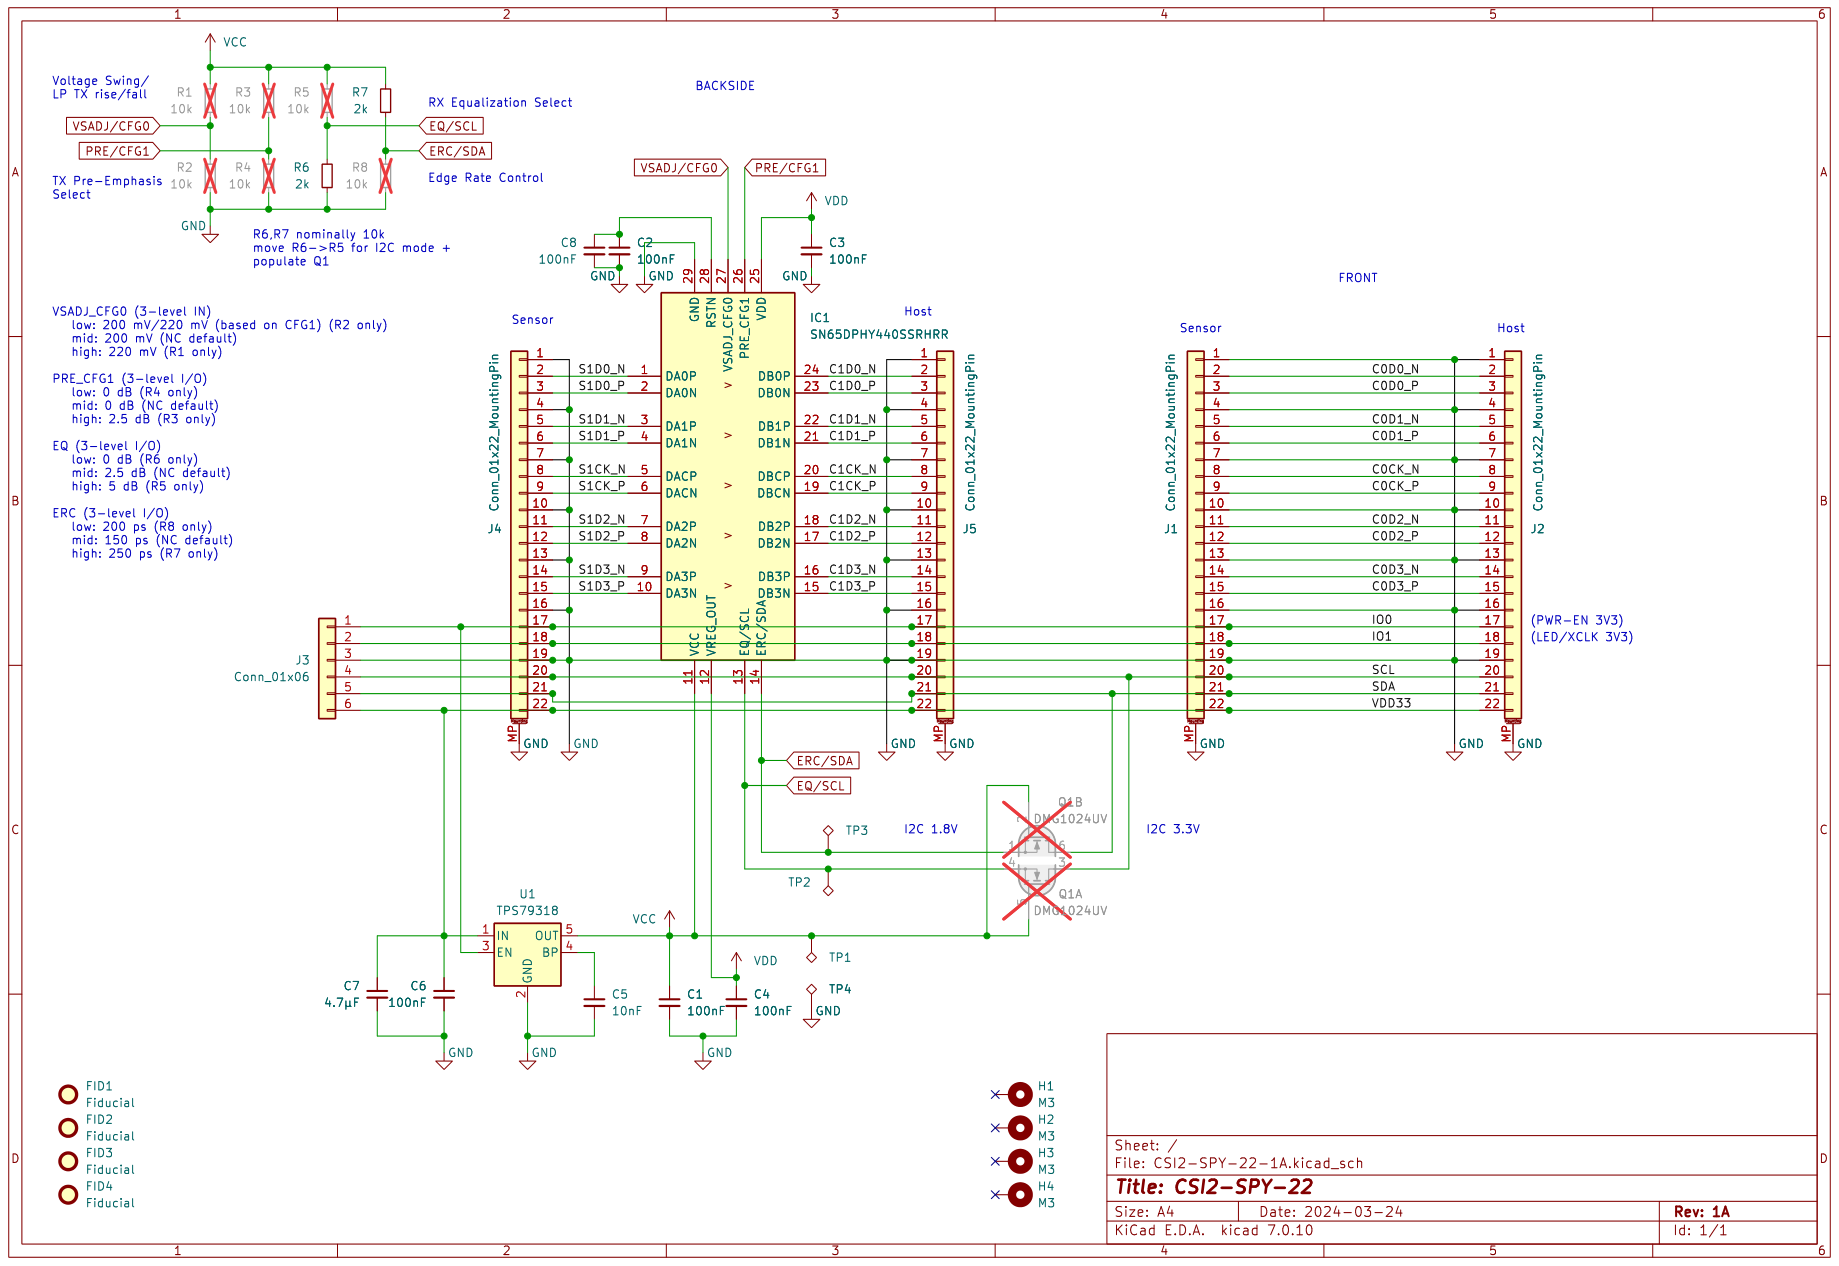This screenshot has height=1266, width=1839.
Task: Click the C0CK_N net label
Action: point(1395,469)
